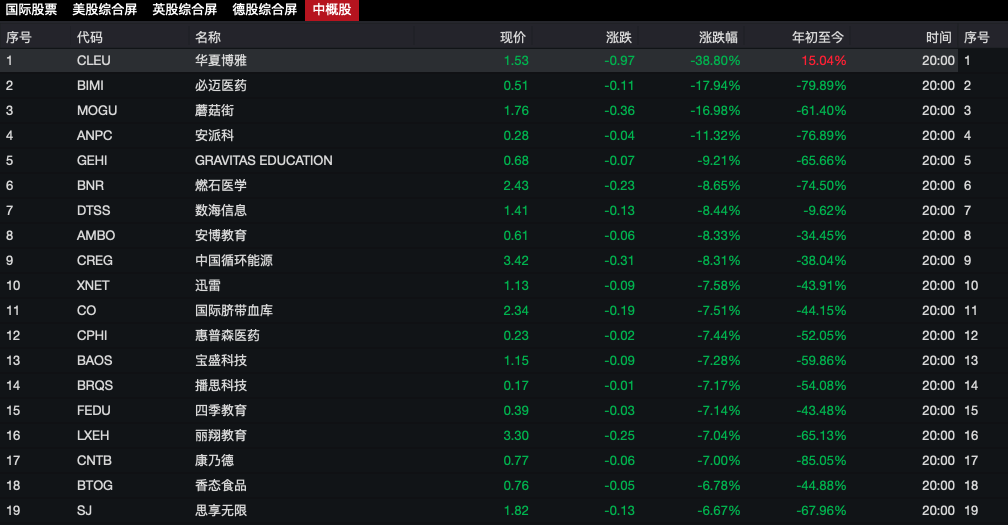Open stock 香态食品
1008x525 pixels.
(220, 486)
